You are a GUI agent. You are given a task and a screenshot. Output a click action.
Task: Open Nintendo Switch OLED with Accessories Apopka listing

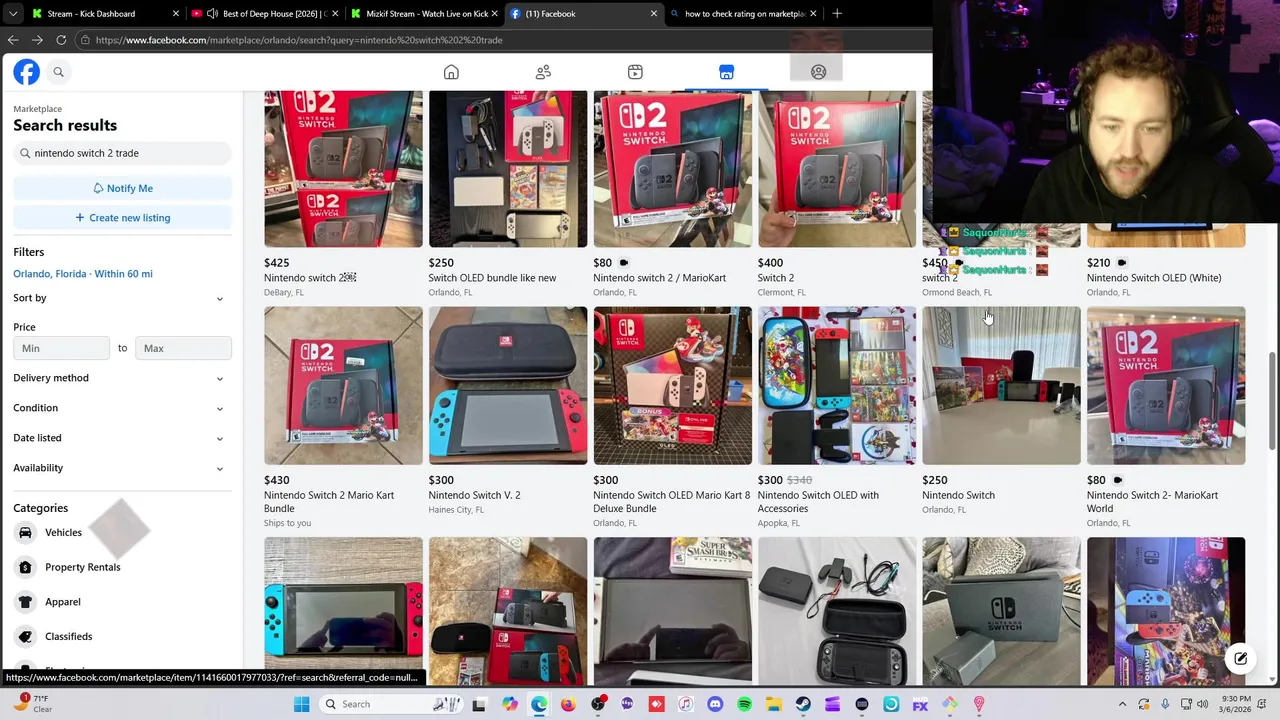pyautogui.click(x=837, y=417)
